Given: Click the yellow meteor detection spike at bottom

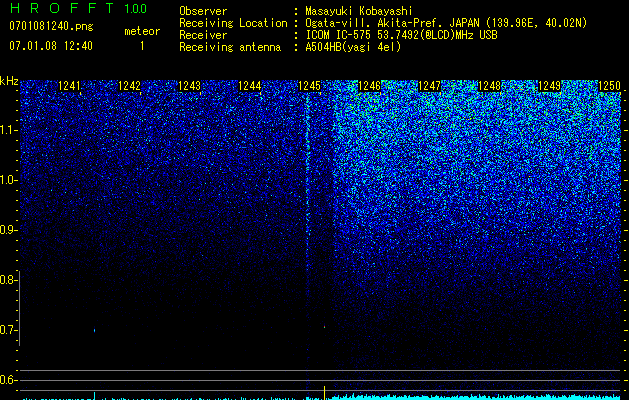Looking at the screenshot, I should (324, 392).
